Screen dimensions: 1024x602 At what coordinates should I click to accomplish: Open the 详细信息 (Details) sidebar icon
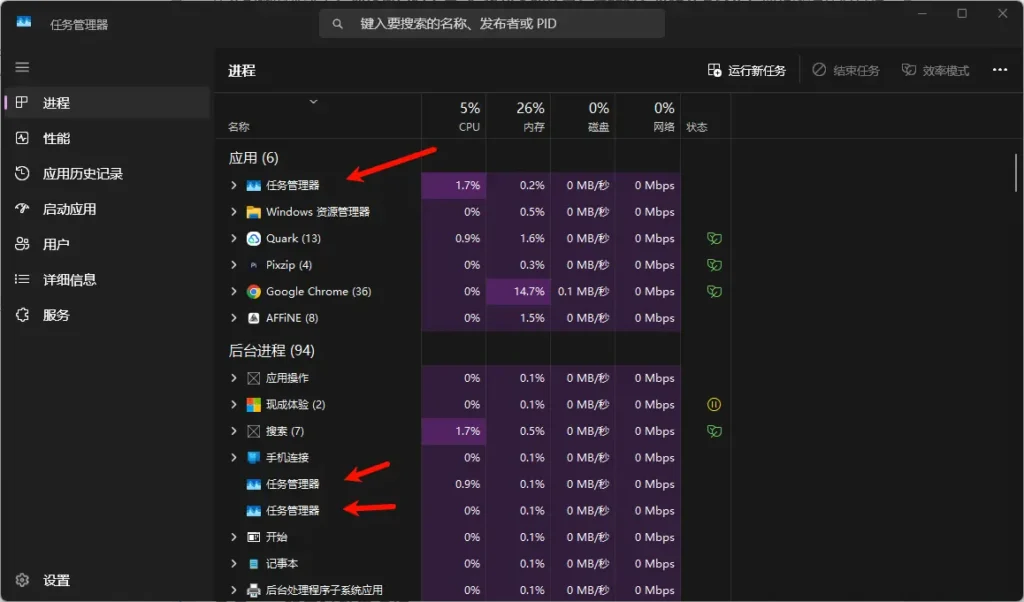pos(20,279)
